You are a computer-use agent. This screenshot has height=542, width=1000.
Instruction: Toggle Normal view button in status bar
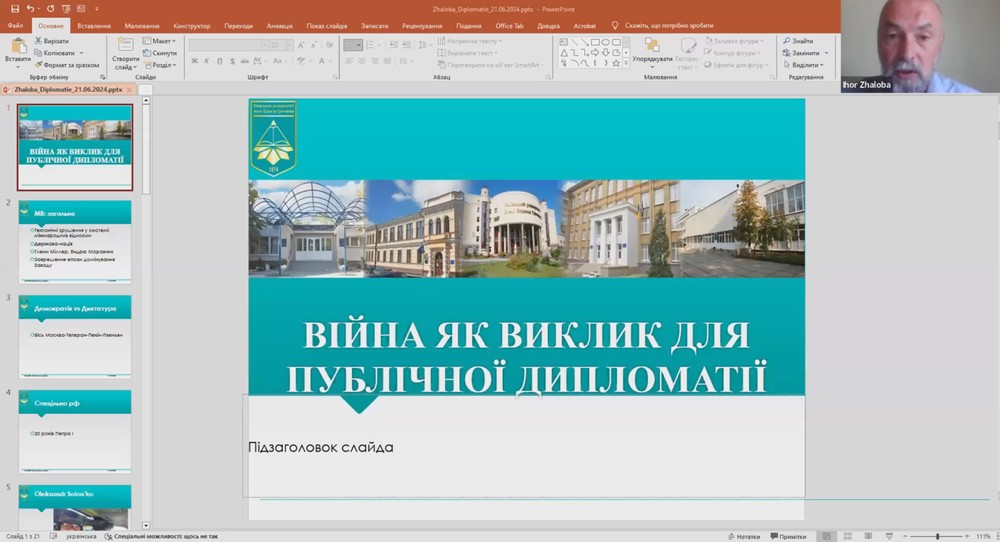(x=827, y=536)
